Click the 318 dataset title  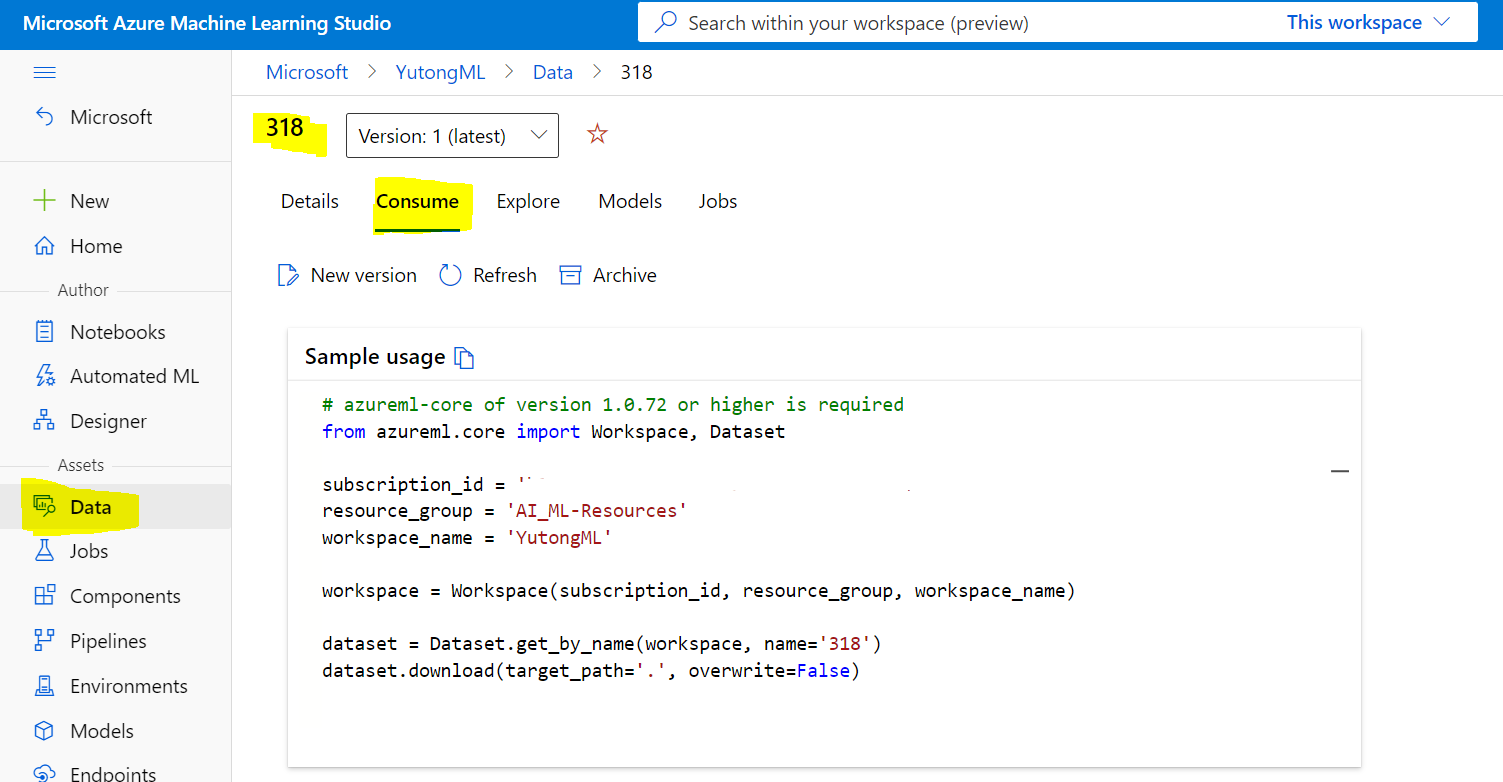click(x=285, y=128)
